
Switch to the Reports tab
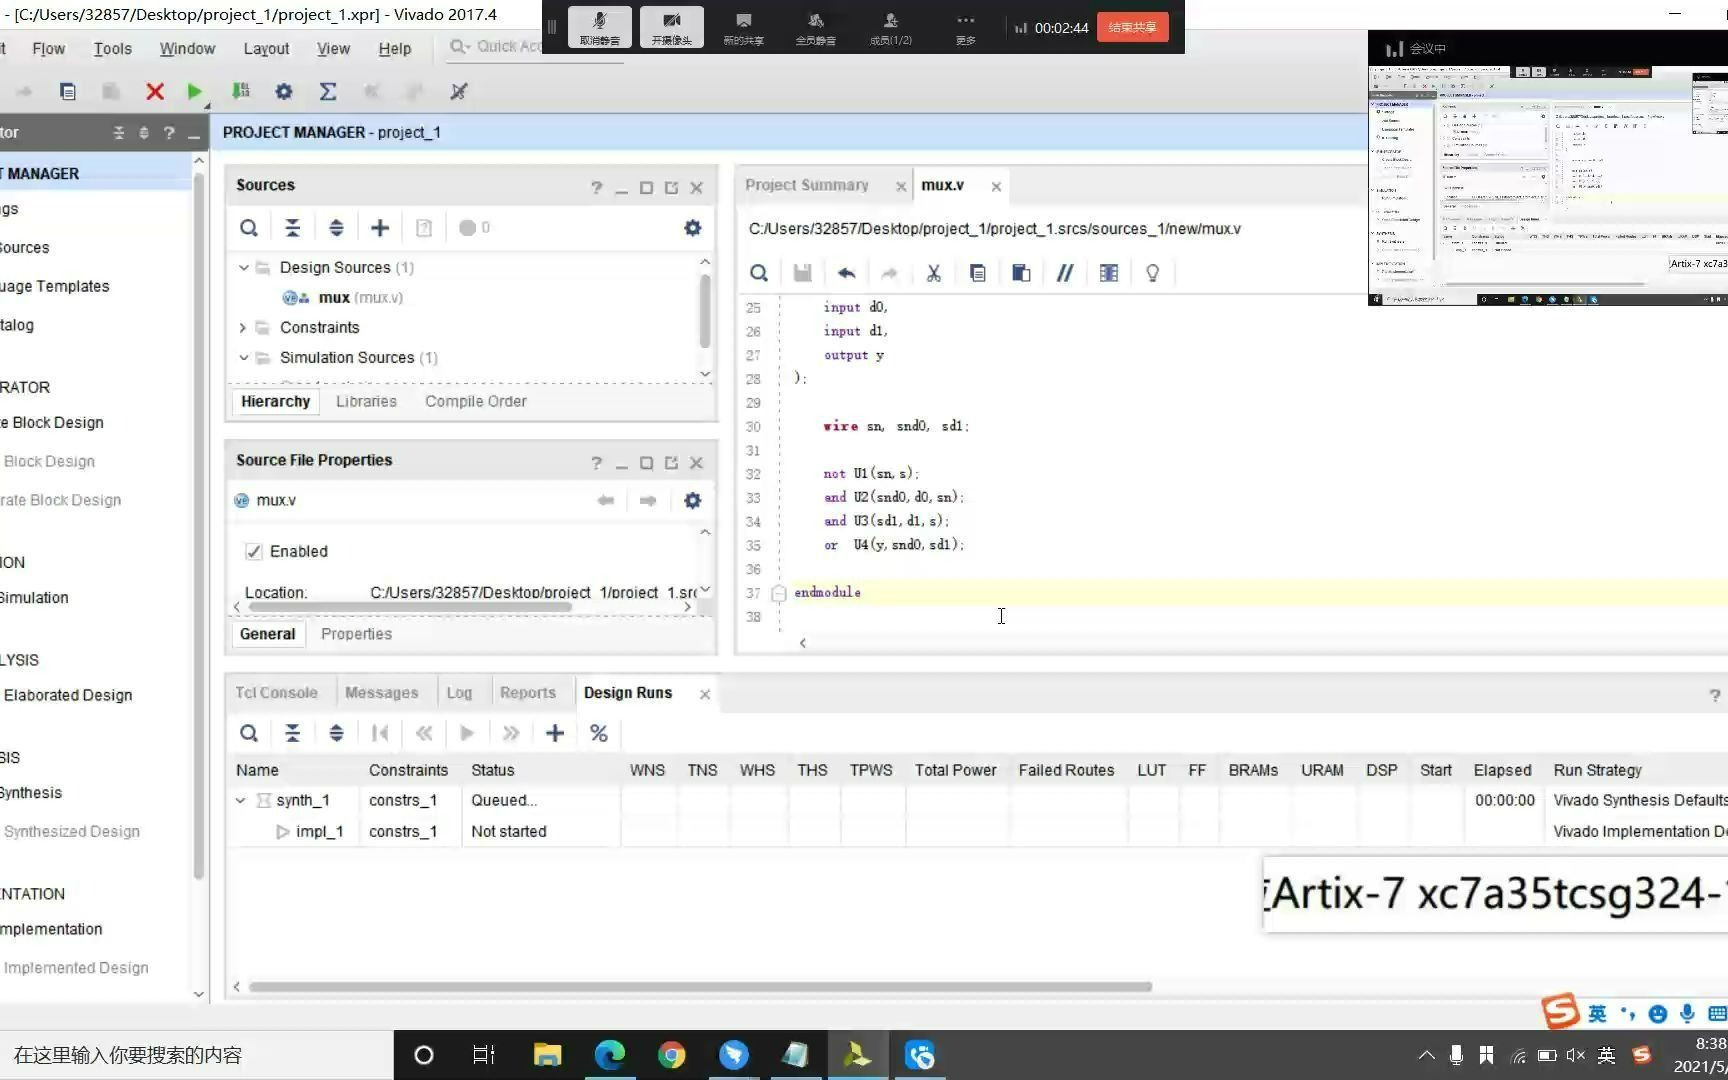(527, 693)
